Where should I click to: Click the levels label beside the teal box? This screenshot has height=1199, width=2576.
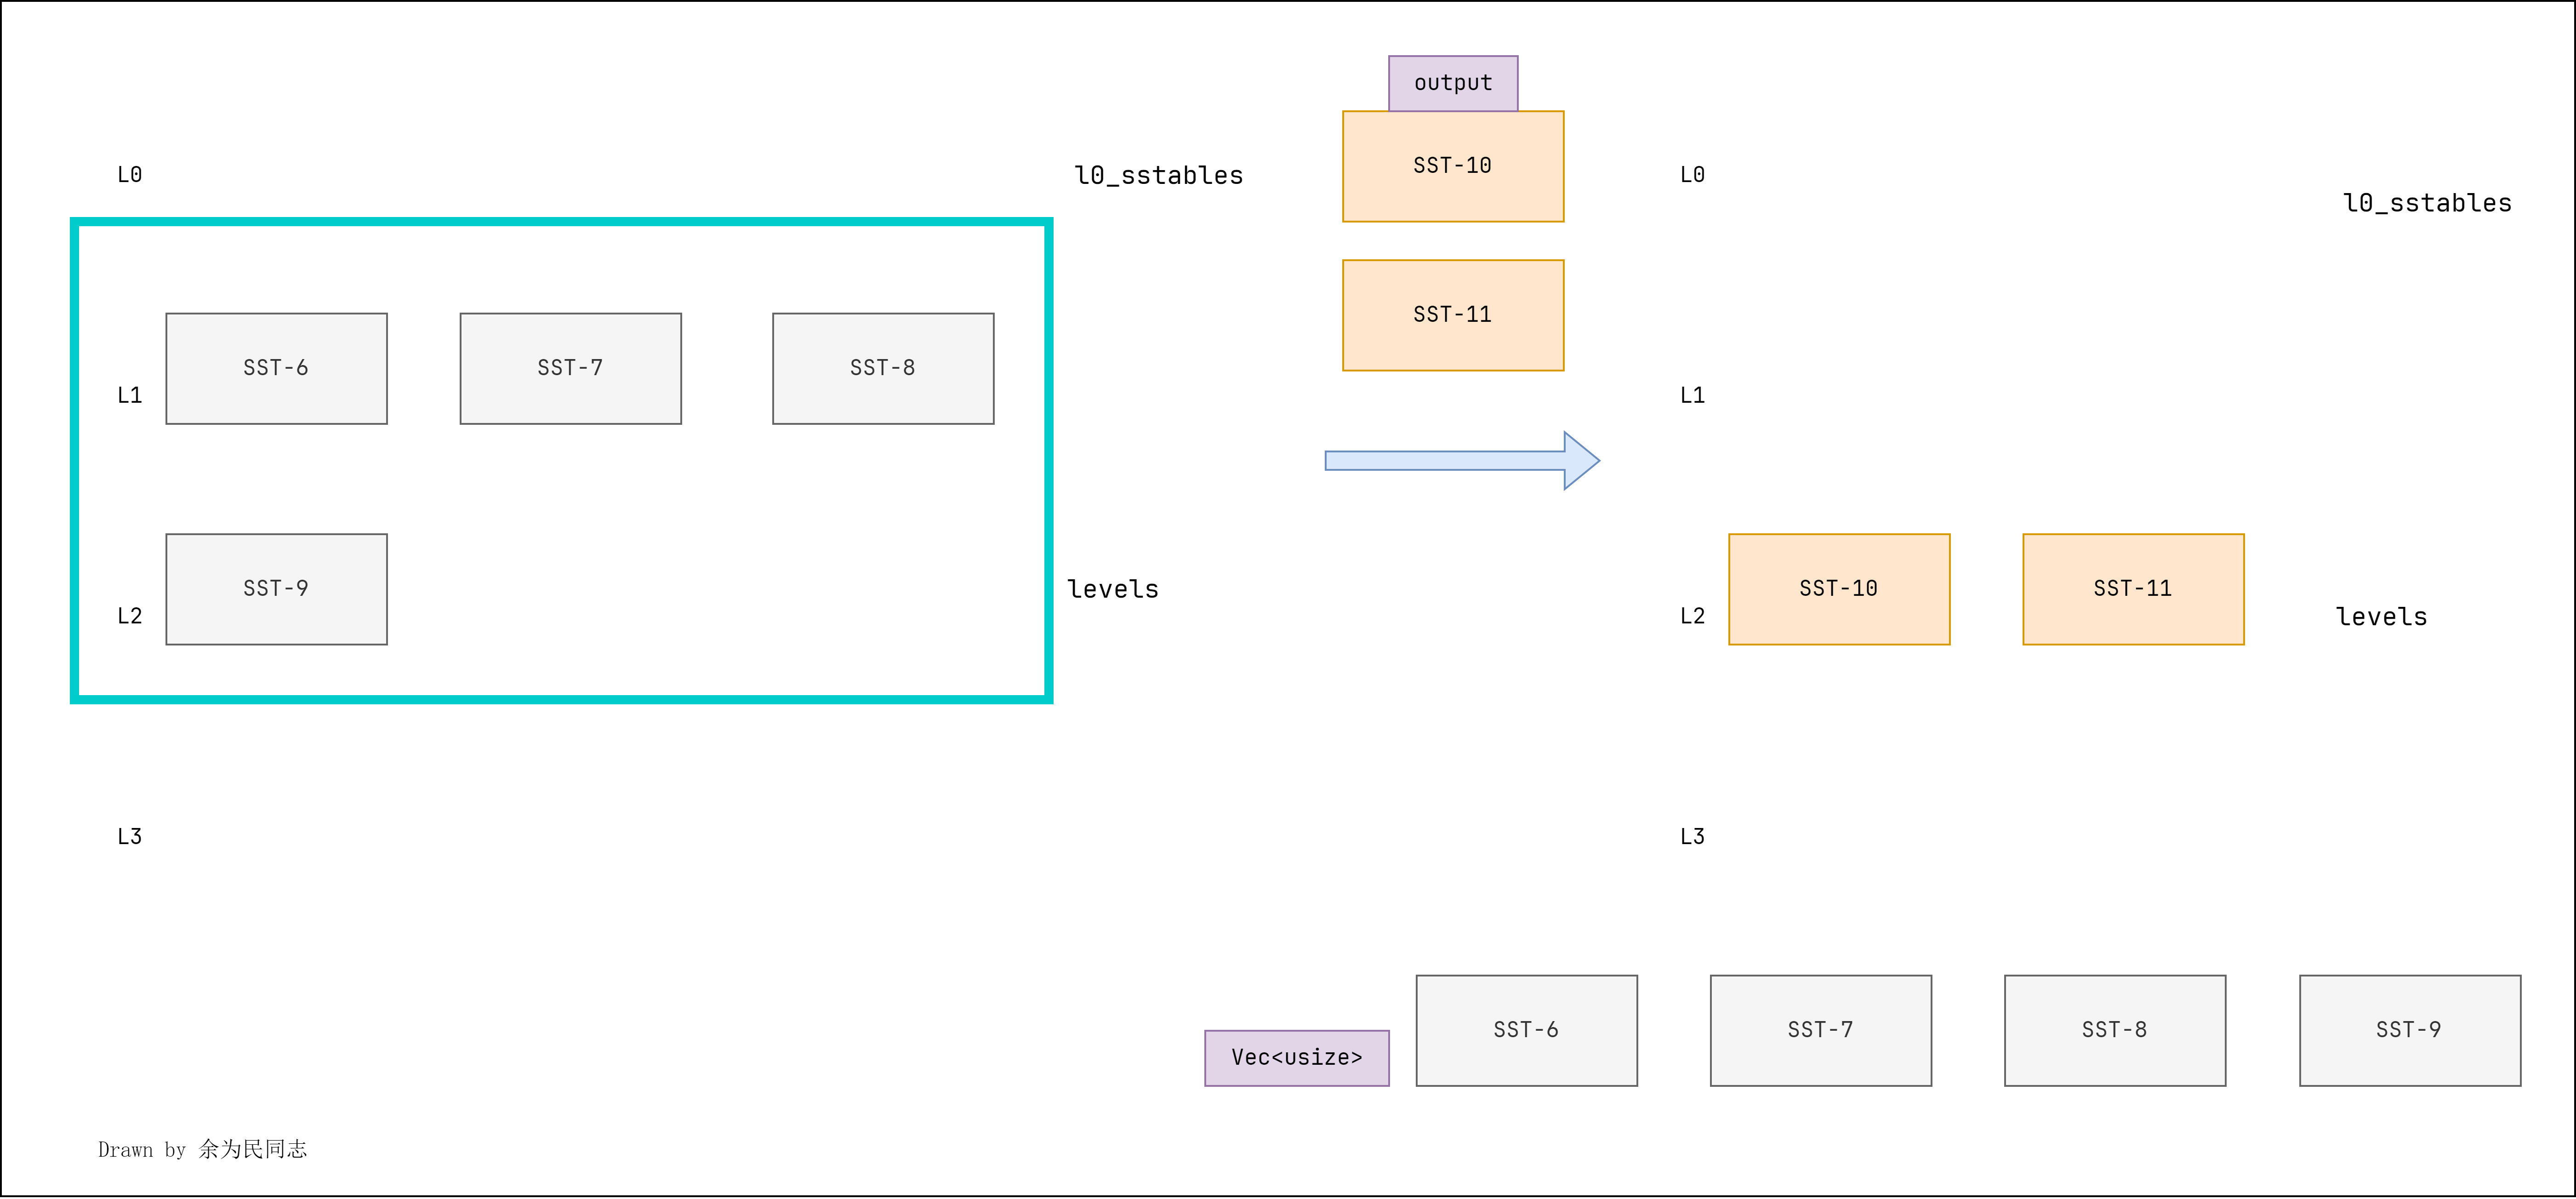tap(1113, 589)
